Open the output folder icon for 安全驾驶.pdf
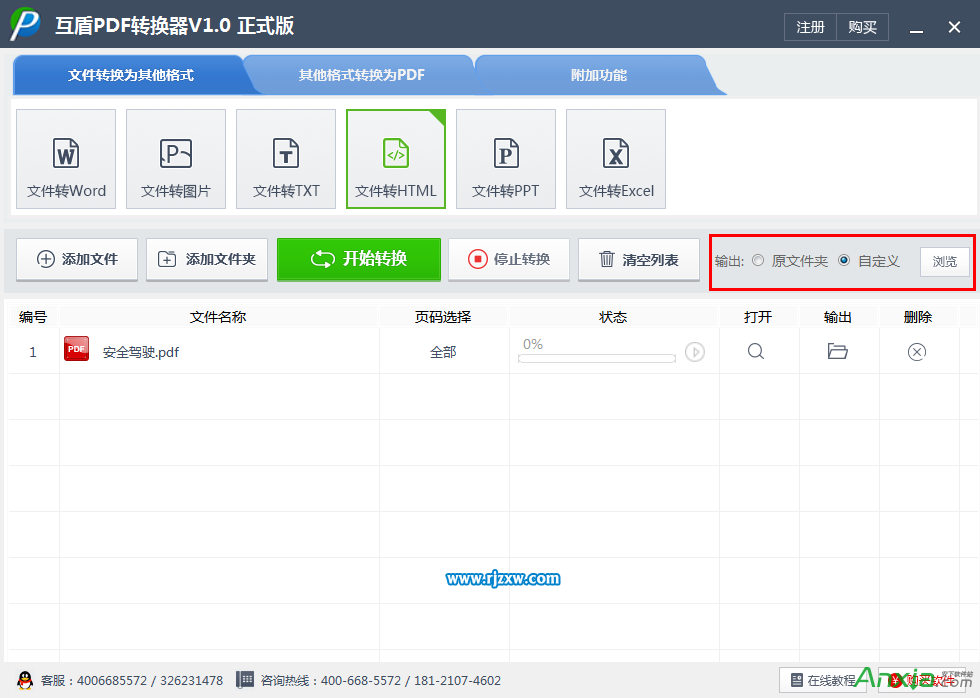The width and height of the screenshot is (980, 698). (837, 351)
